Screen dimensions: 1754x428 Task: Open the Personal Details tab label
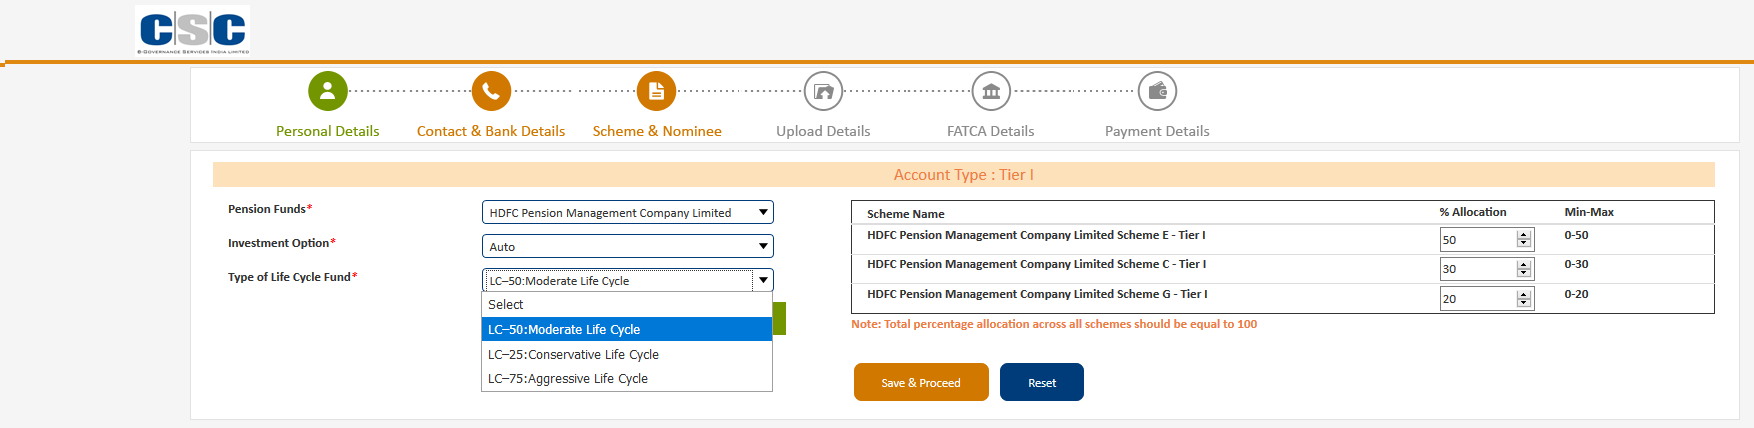click(328, 131)
